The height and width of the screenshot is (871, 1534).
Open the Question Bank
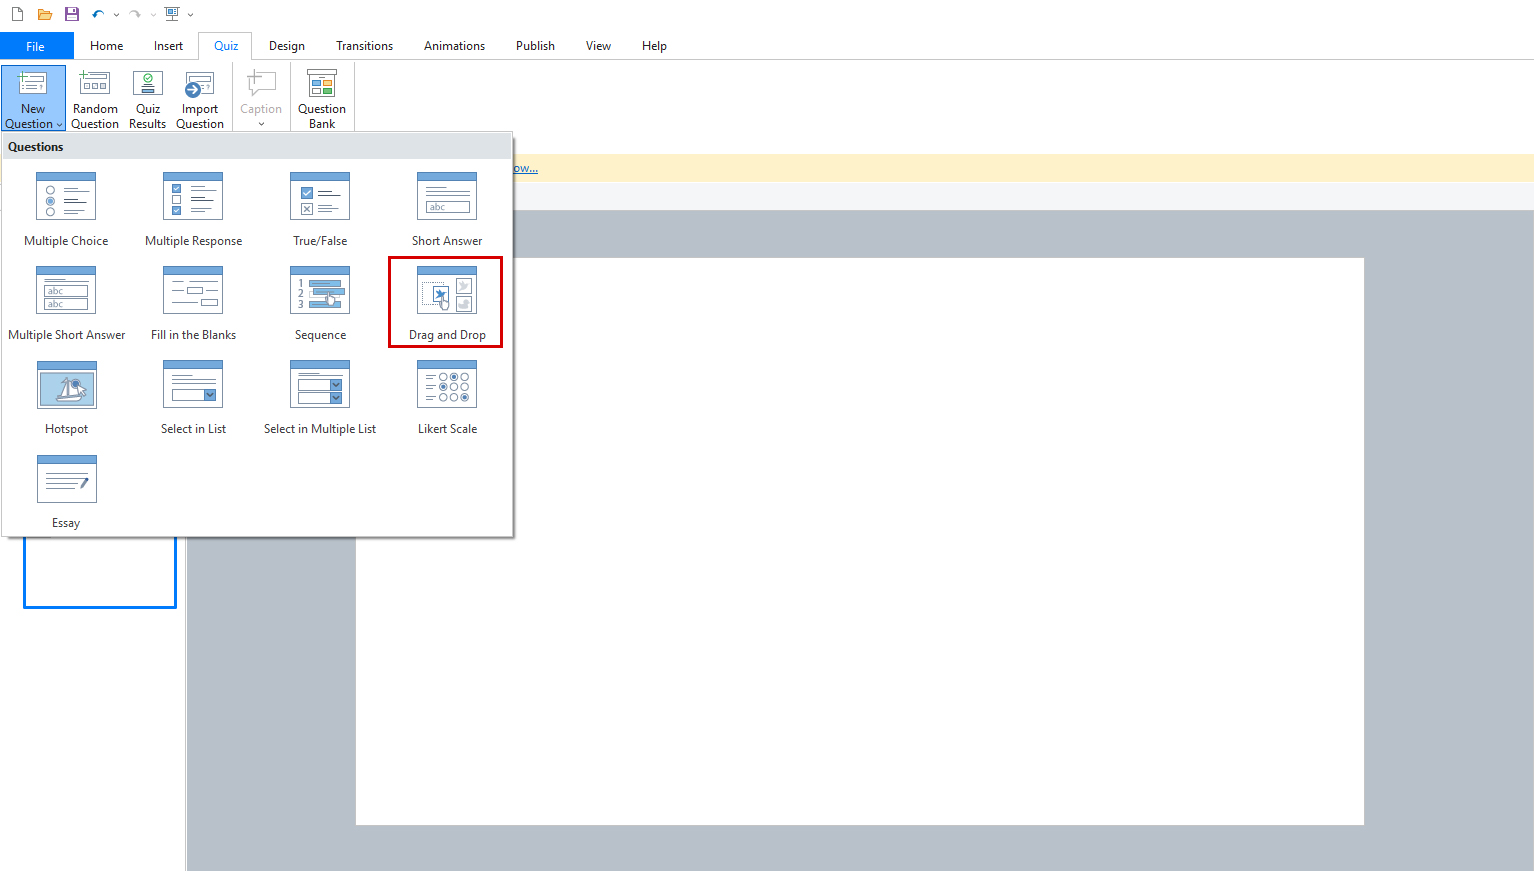click(322, 99)
